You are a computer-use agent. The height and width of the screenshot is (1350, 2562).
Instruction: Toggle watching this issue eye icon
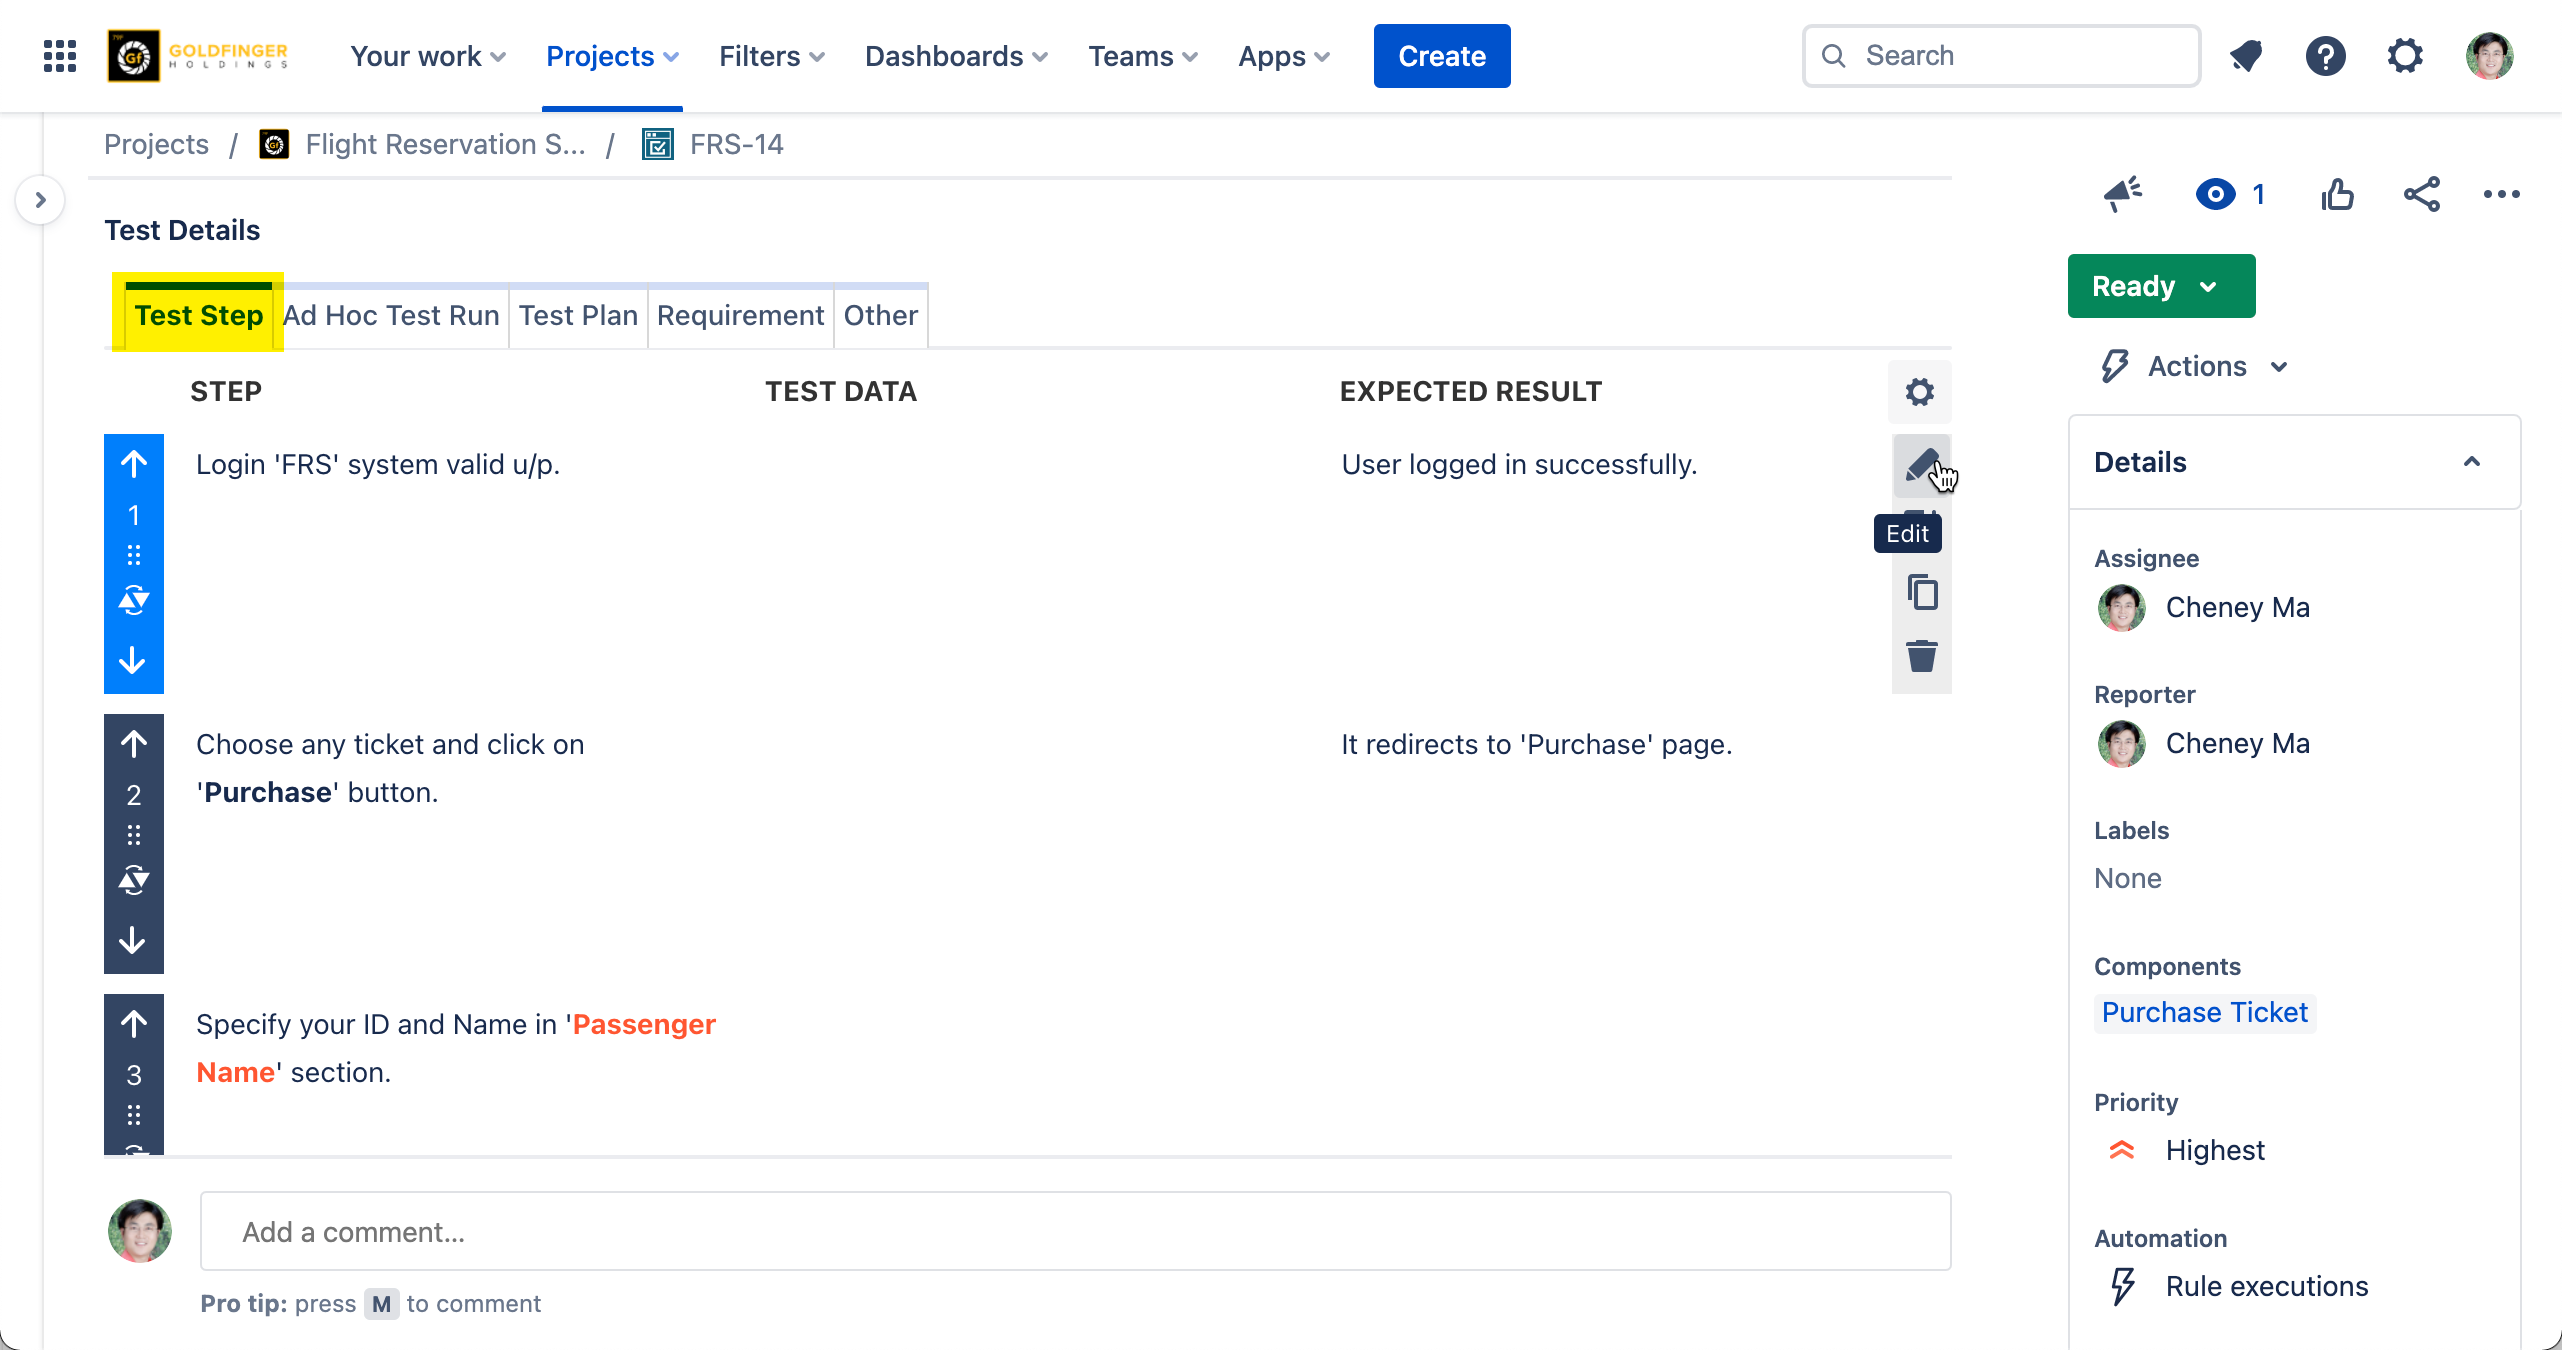click(x=2215, y=194)
